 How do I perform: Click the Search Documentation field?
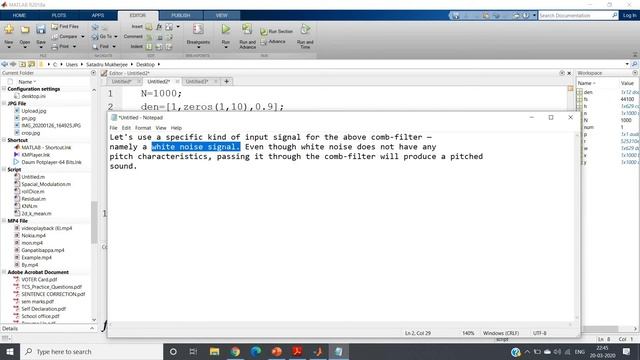(576, 16)
